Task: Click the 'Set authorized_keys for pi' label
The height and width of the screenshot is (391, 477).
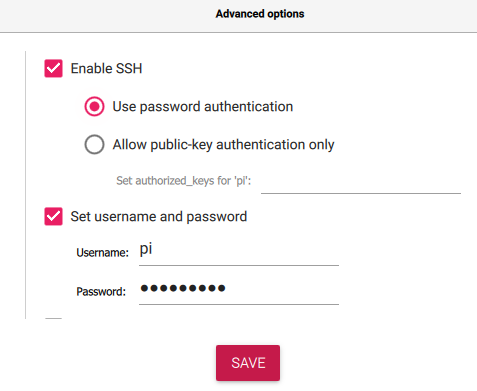Action: point(183,181)
